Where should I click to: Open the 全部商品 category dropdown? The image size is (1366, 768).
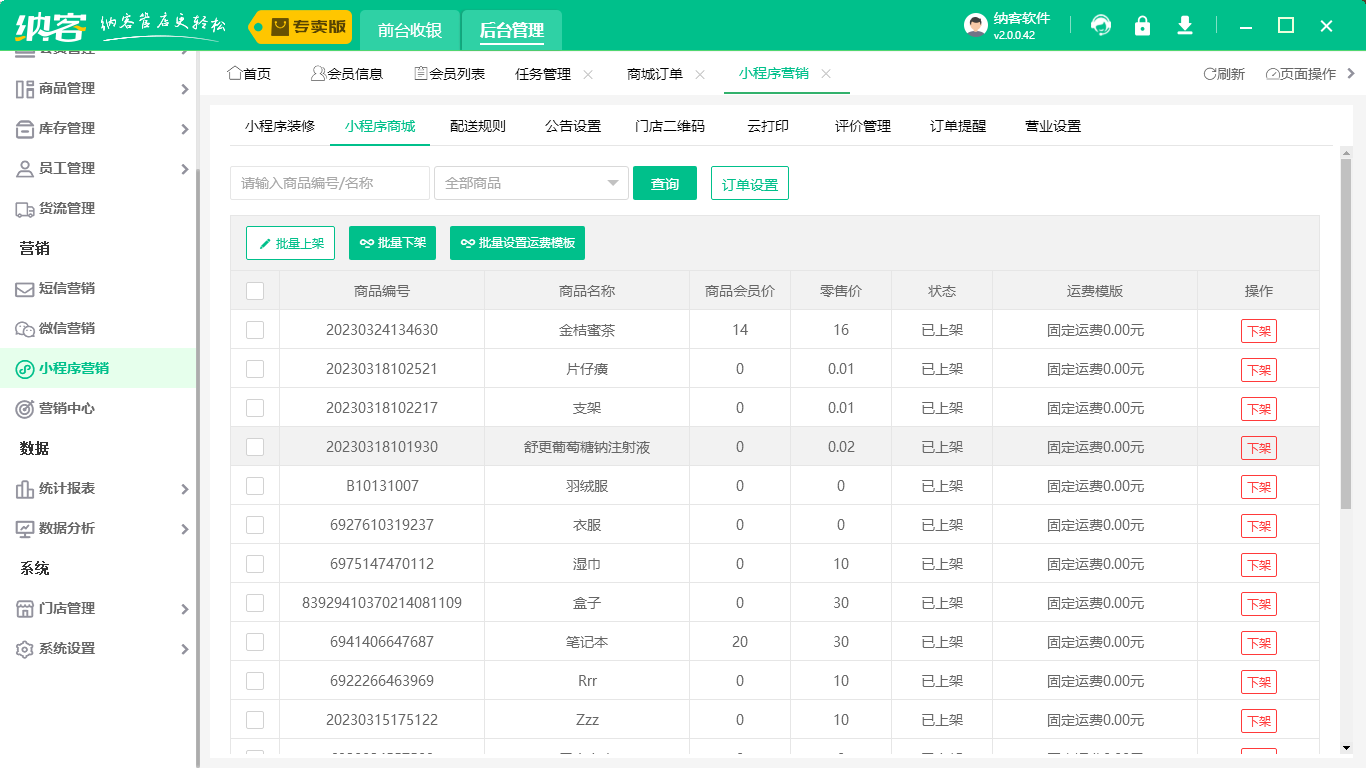pos(530,183)
